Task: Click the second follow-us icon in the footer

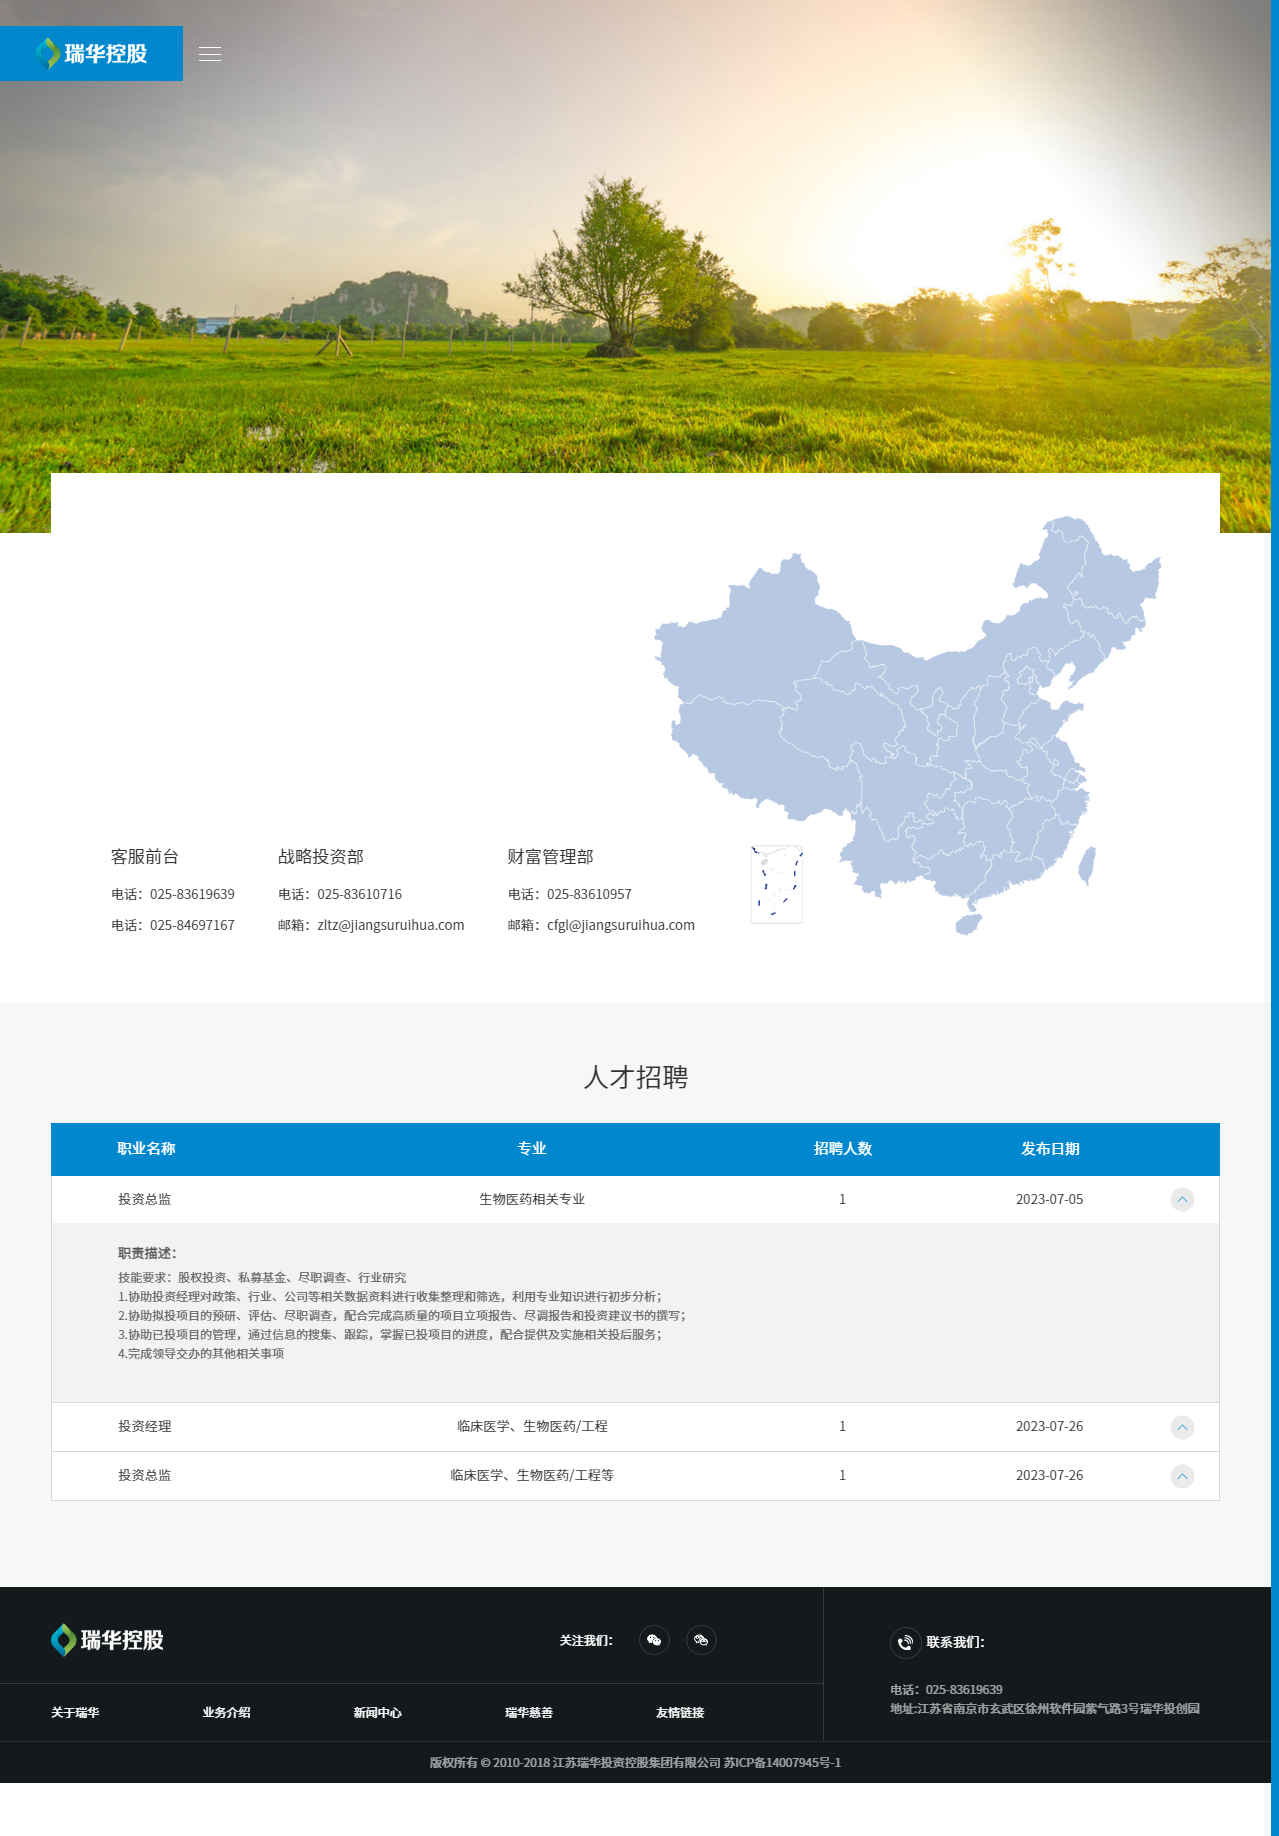Action: pos(701,1640)
